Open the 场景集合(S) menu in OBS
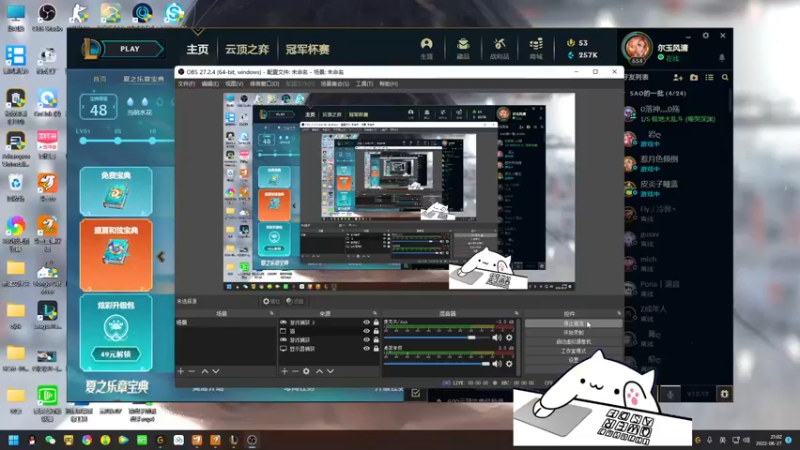 335,84
